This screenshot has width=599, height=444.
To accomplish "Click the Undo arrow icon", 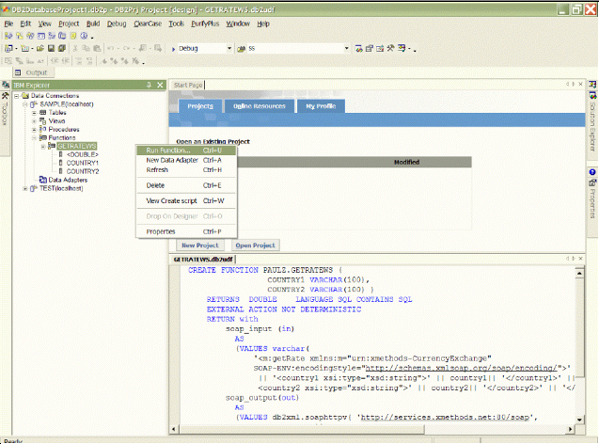I will tap(111, 49).
